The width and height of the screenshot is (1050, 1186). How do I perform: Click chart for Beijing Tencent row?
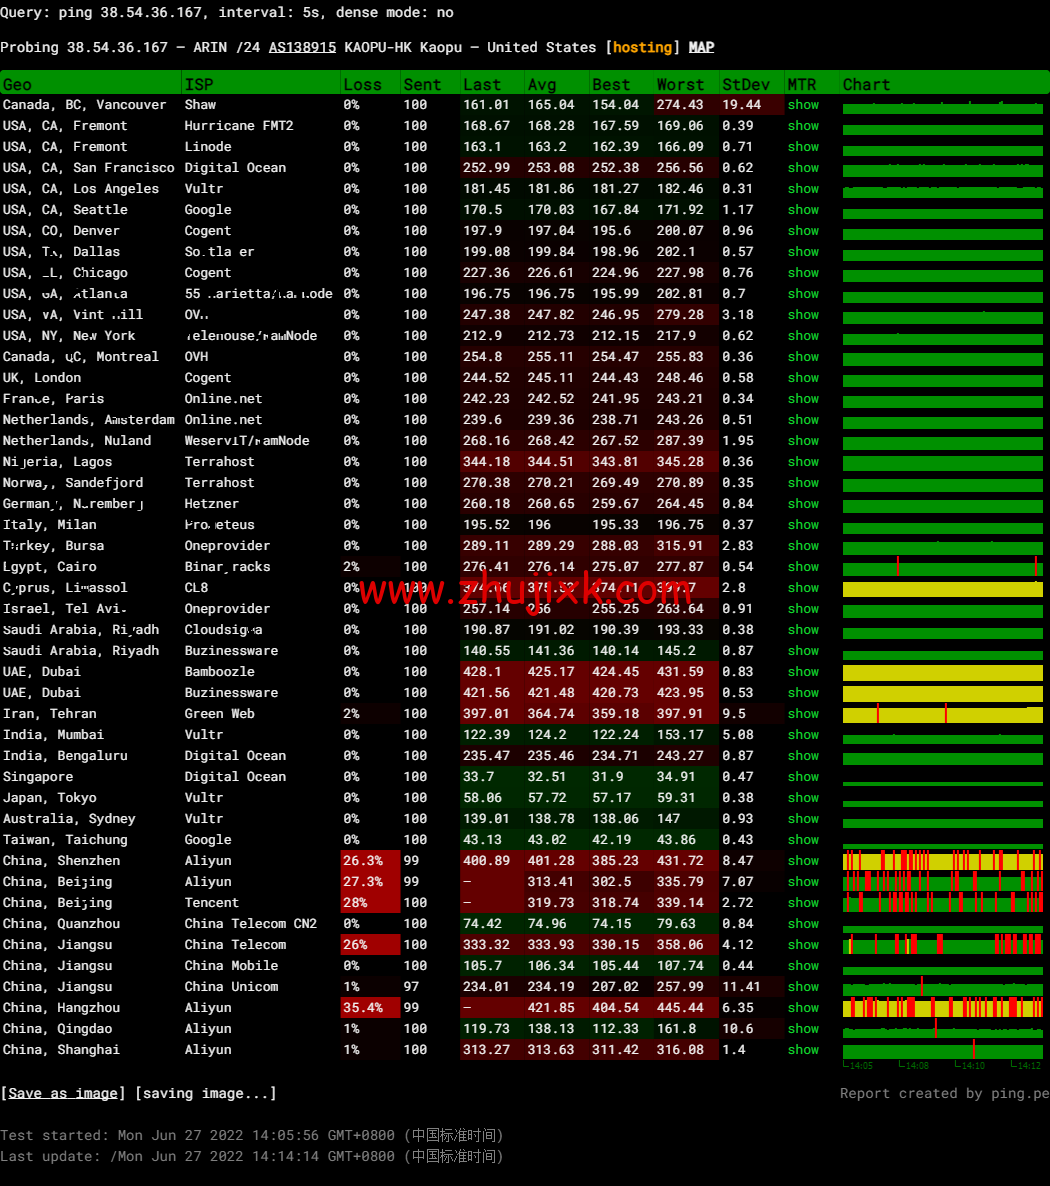tap(942, 903)
